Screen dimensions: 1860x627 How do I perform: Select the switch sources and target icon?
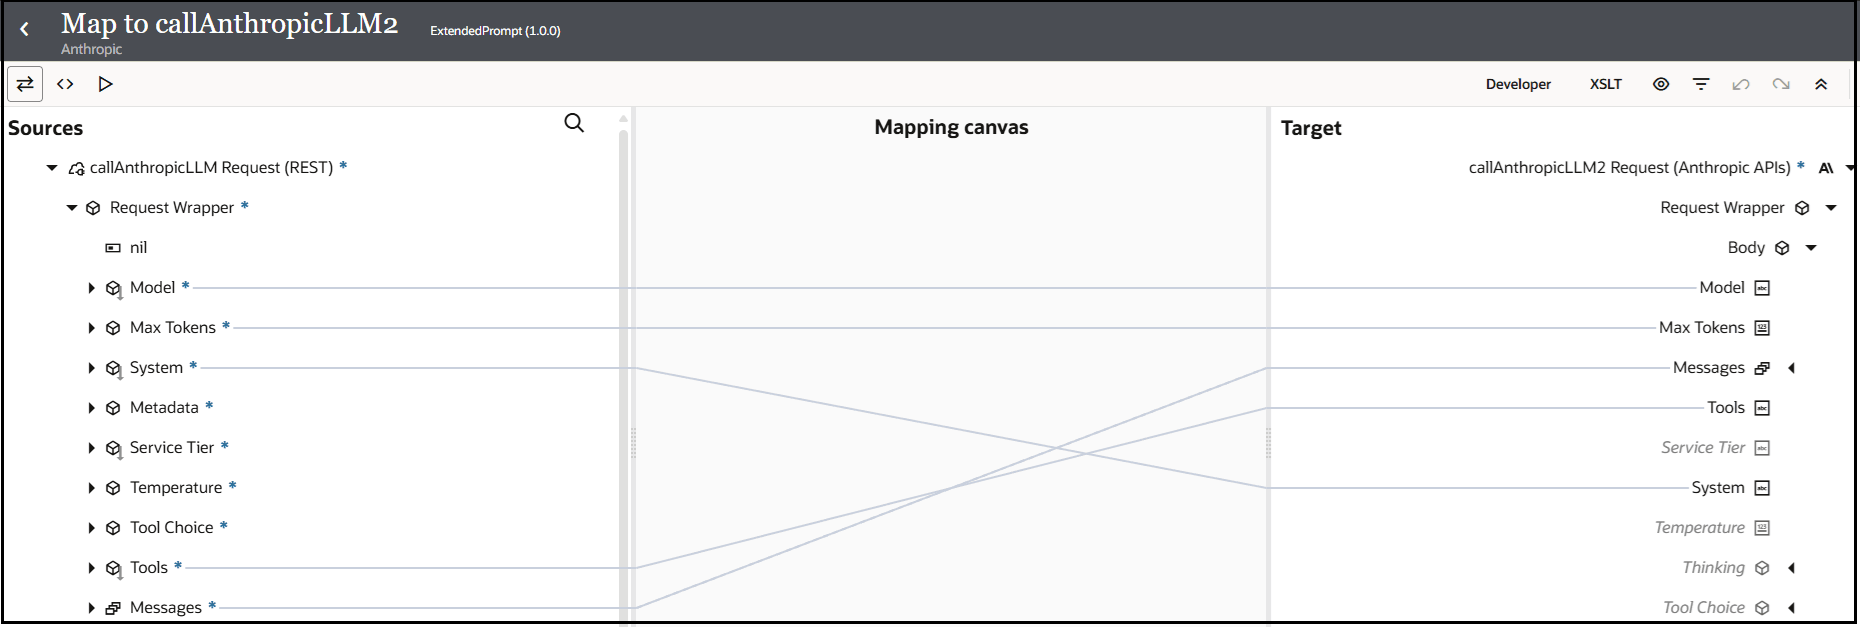tap(25, 84)
